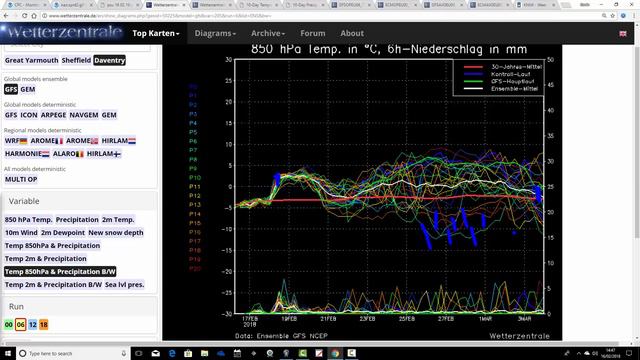Viewport: 640px width, 360px height.
Task: Select HIRLAM model with Dutch flag
Action: [x=118, y=141]
